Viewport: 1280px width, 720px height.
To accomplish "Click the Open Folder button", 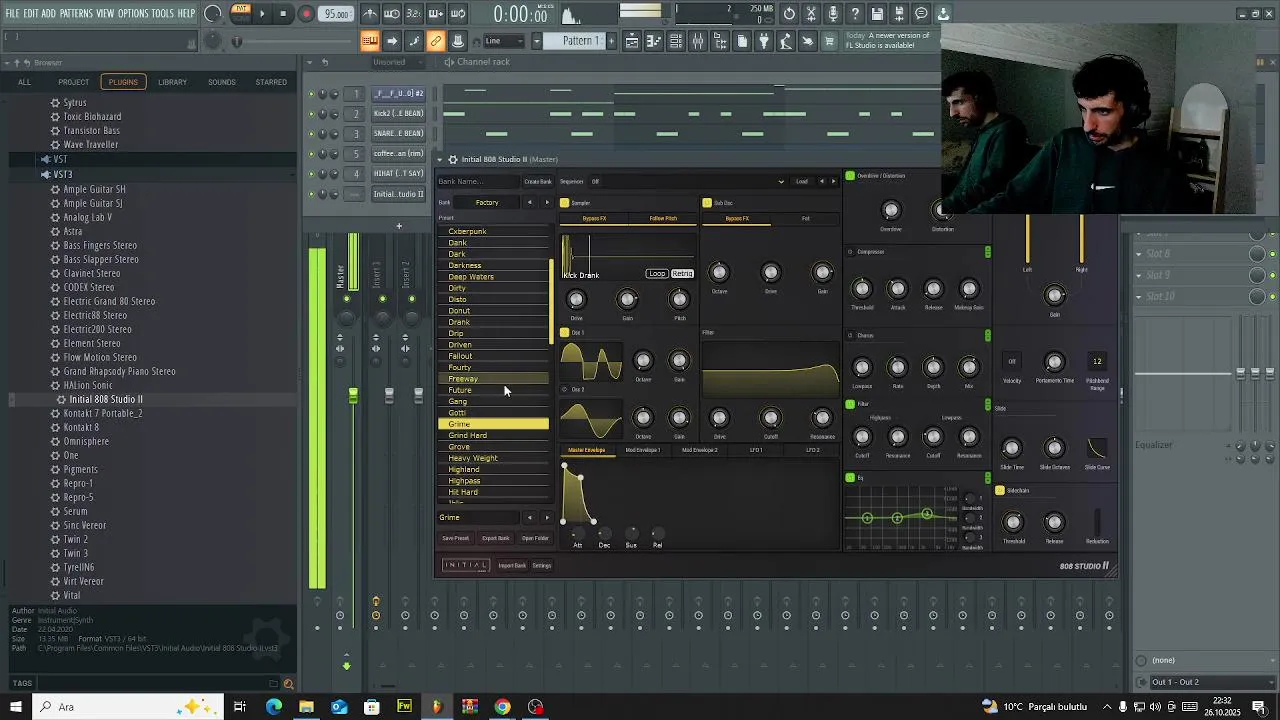I will tap(535, 539).
